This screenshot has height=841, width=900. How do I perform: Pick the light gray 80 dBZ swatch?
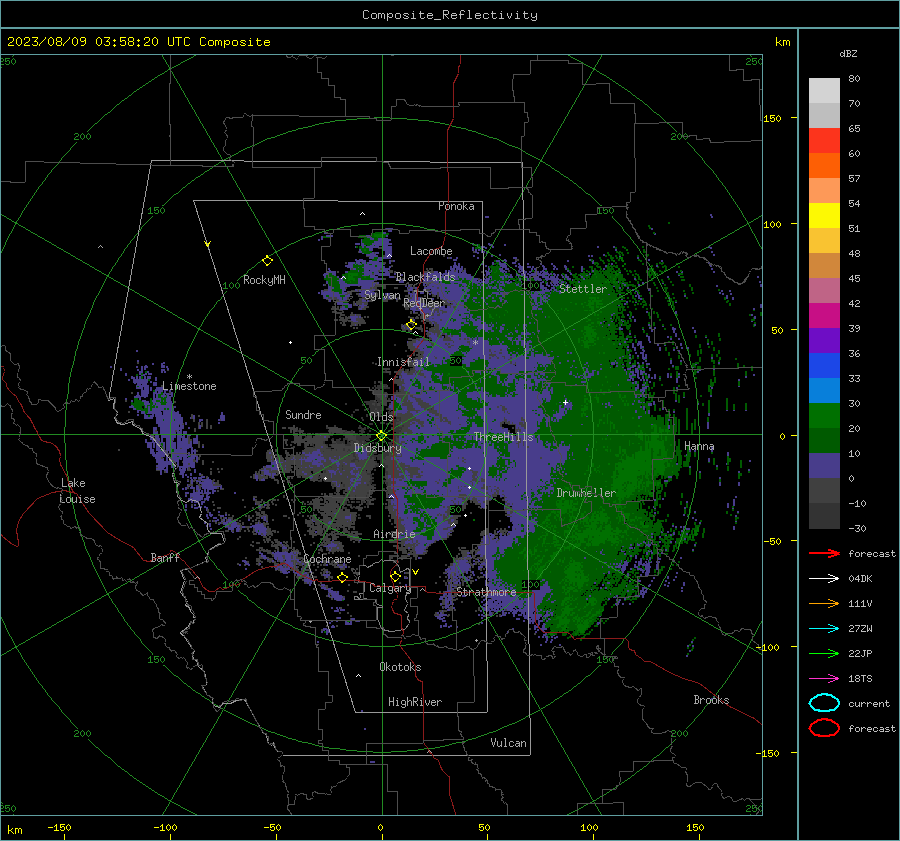pyautogui.click(x=824, y=90)
